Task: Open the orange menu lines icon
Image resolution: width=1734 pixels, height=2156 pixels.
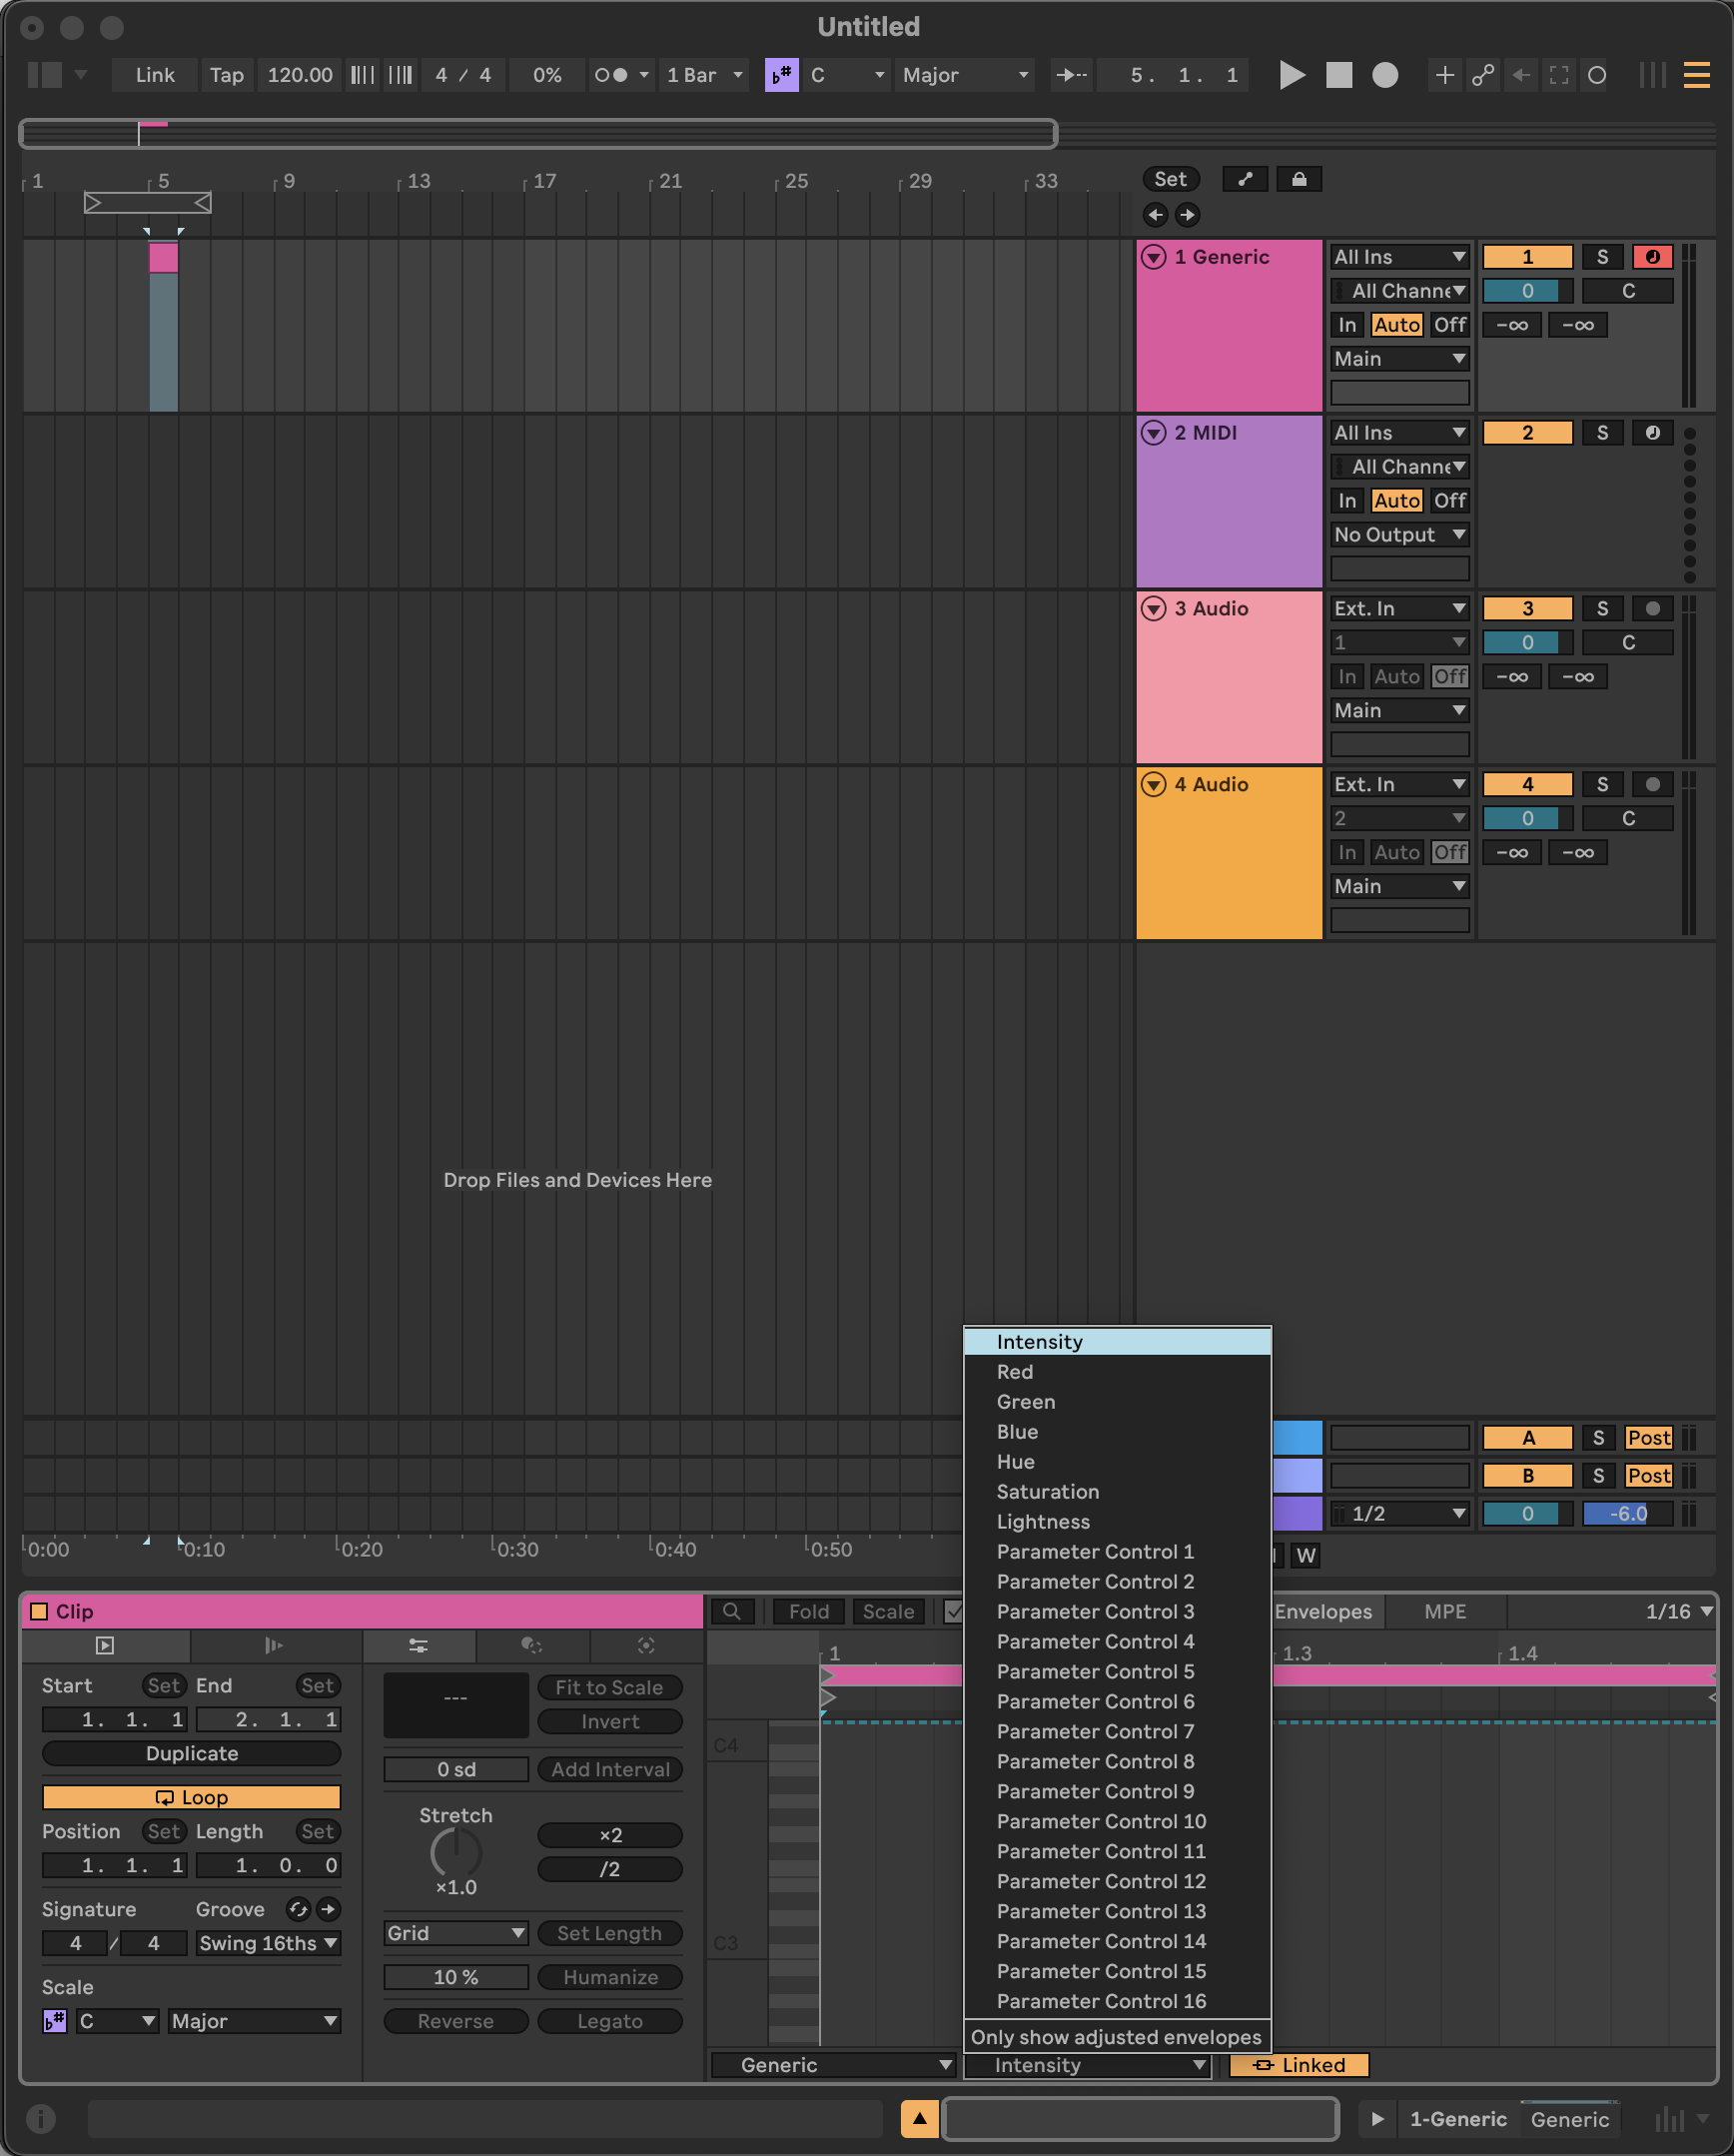Action: click(x=1697, y=75)
